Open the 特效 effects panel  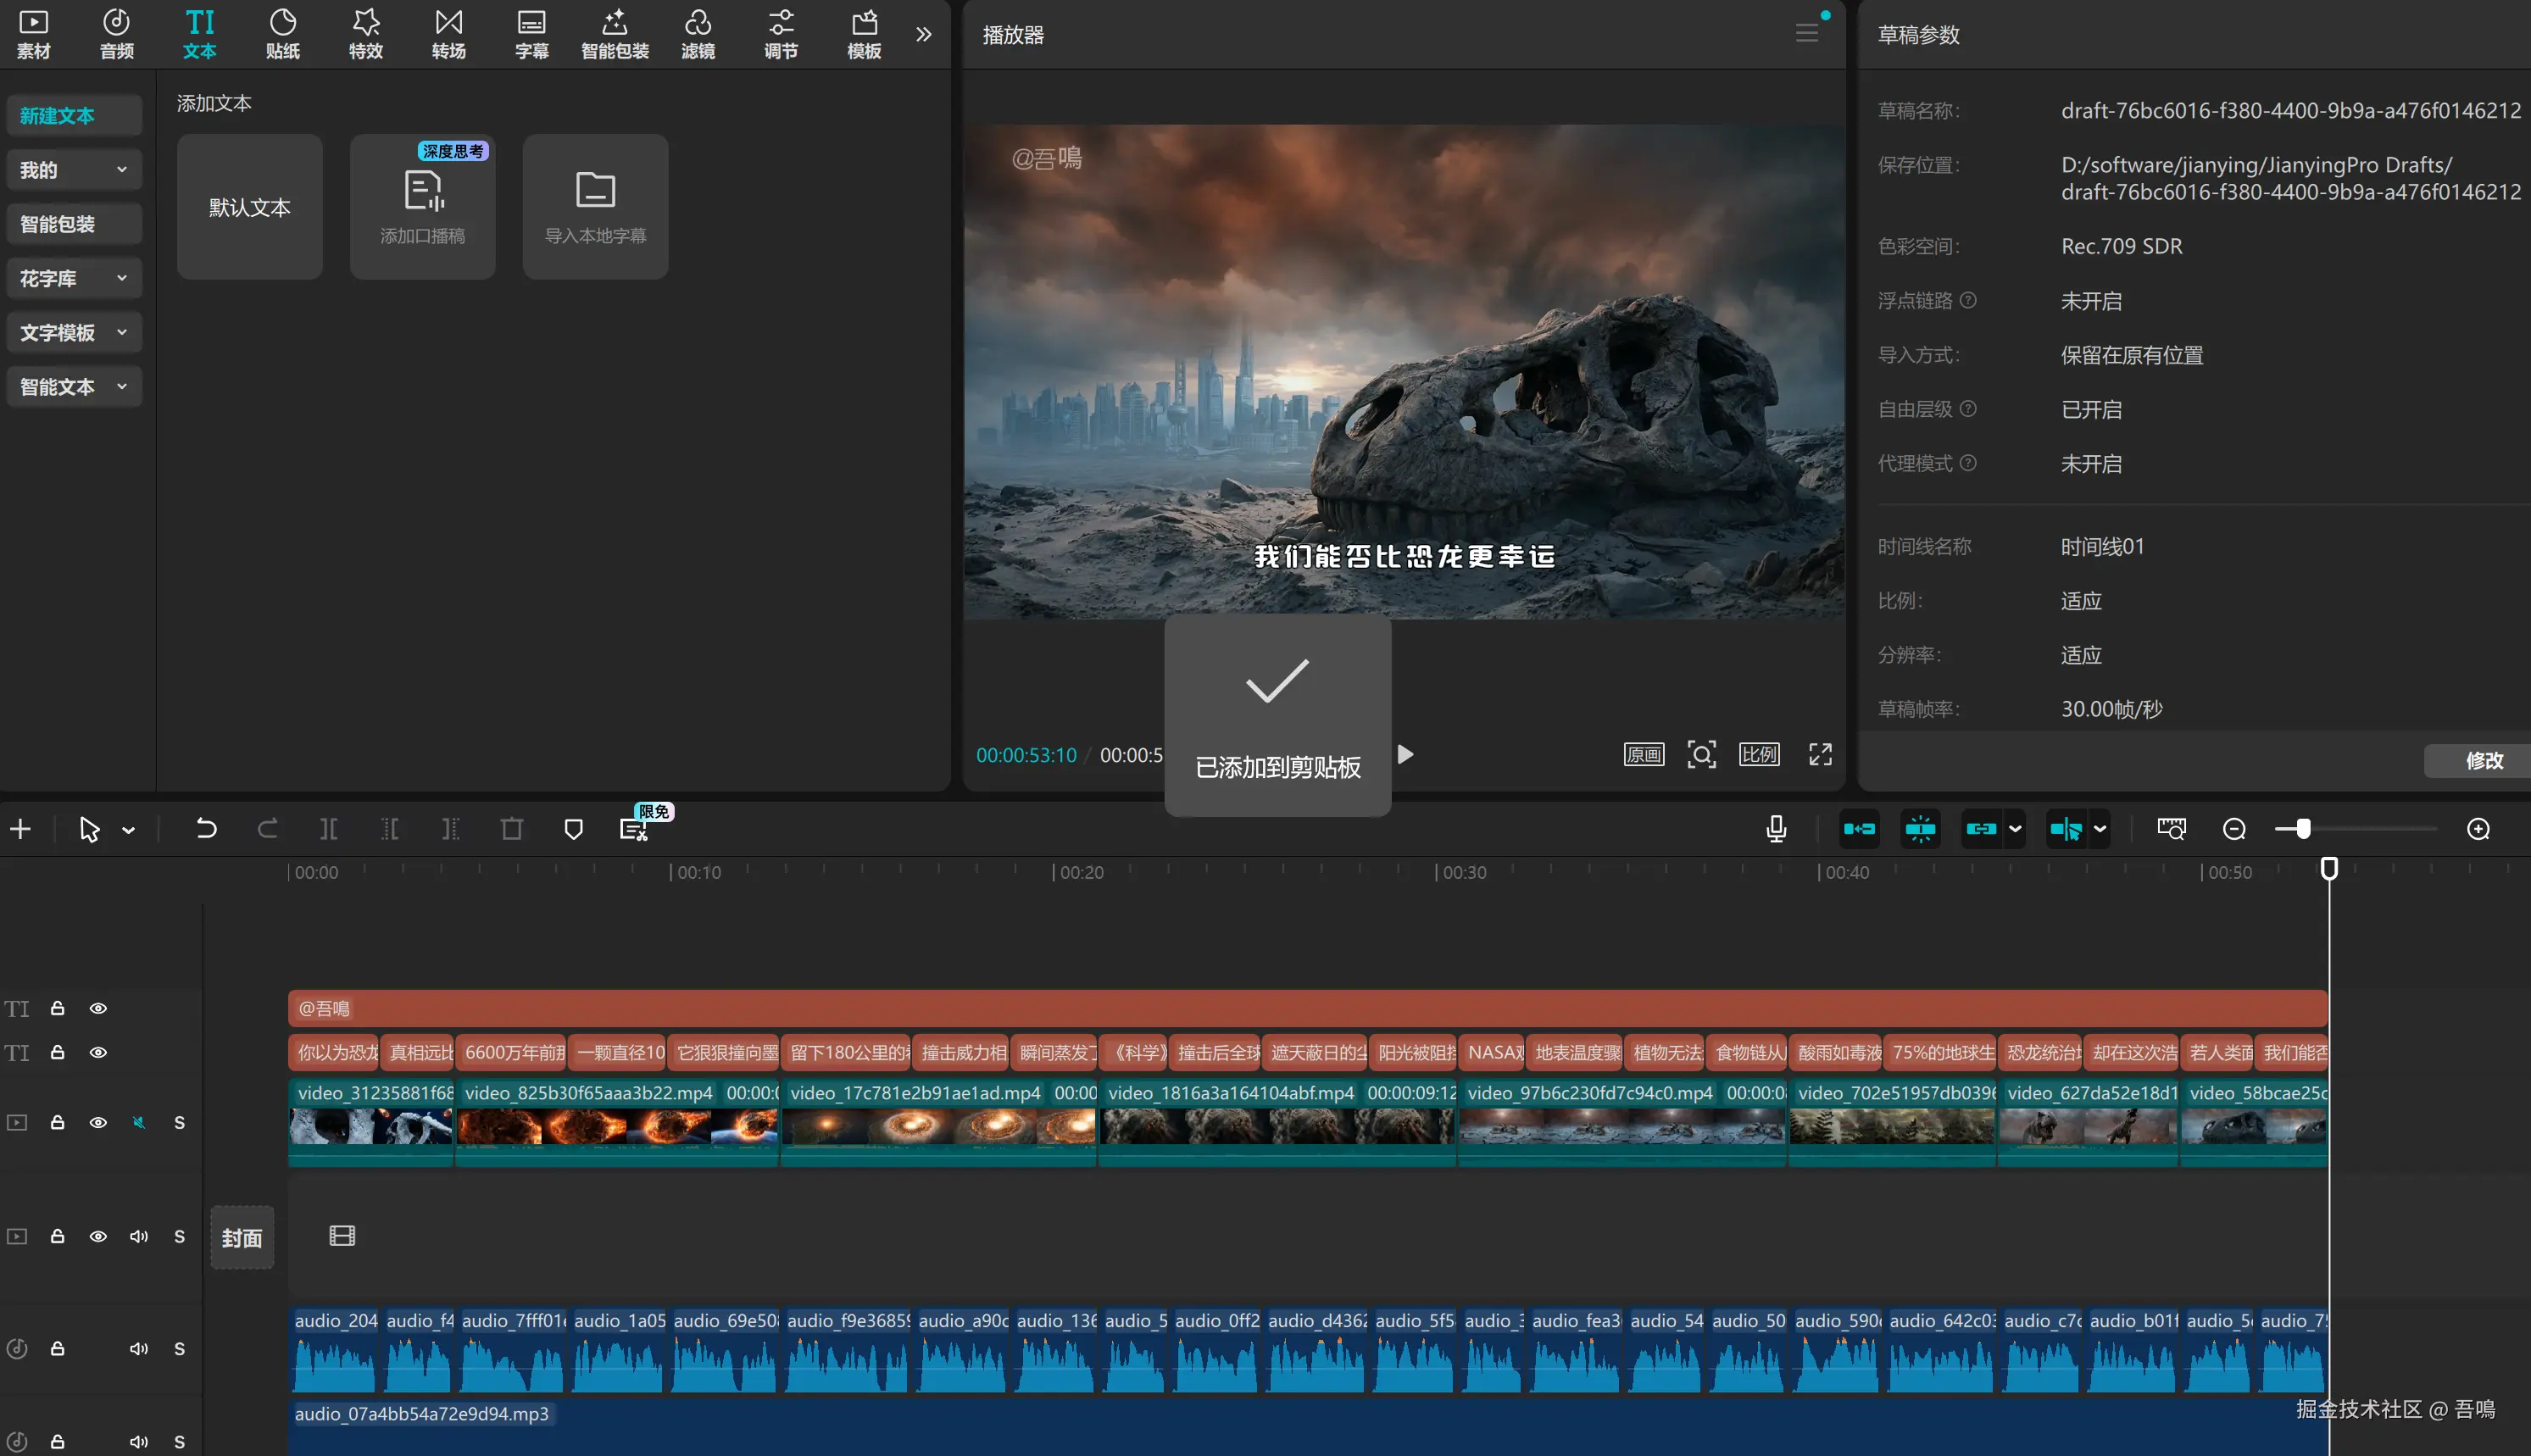(x=365, y=33)
